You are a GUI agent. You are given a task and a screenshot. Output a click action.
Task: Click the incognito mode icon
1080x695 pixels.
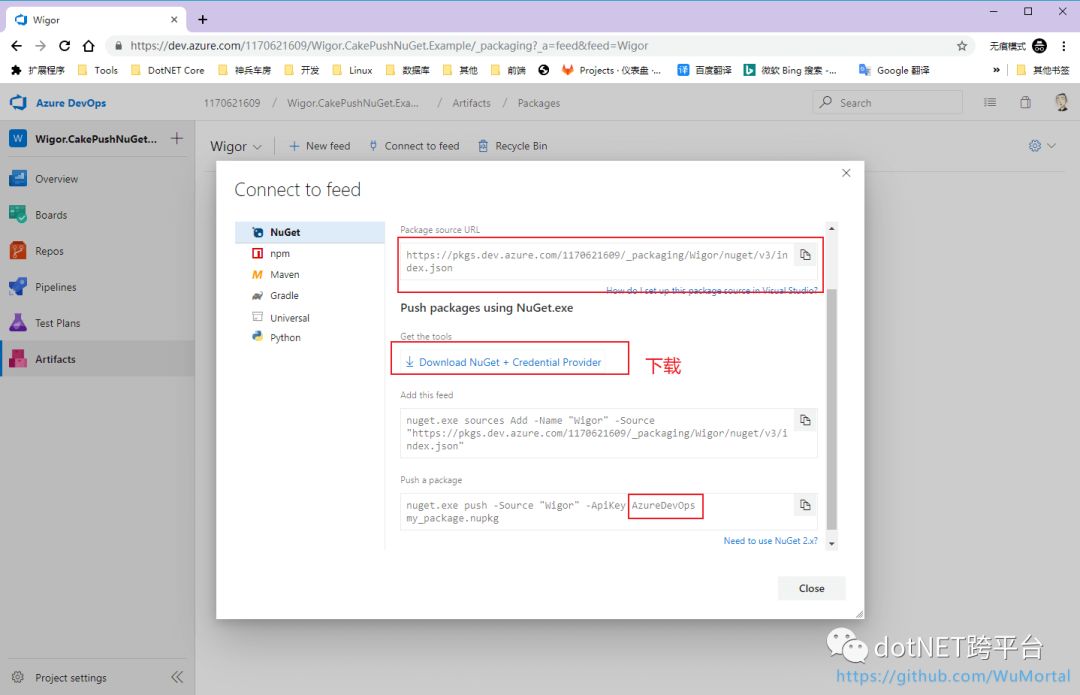coord(1039,46)
